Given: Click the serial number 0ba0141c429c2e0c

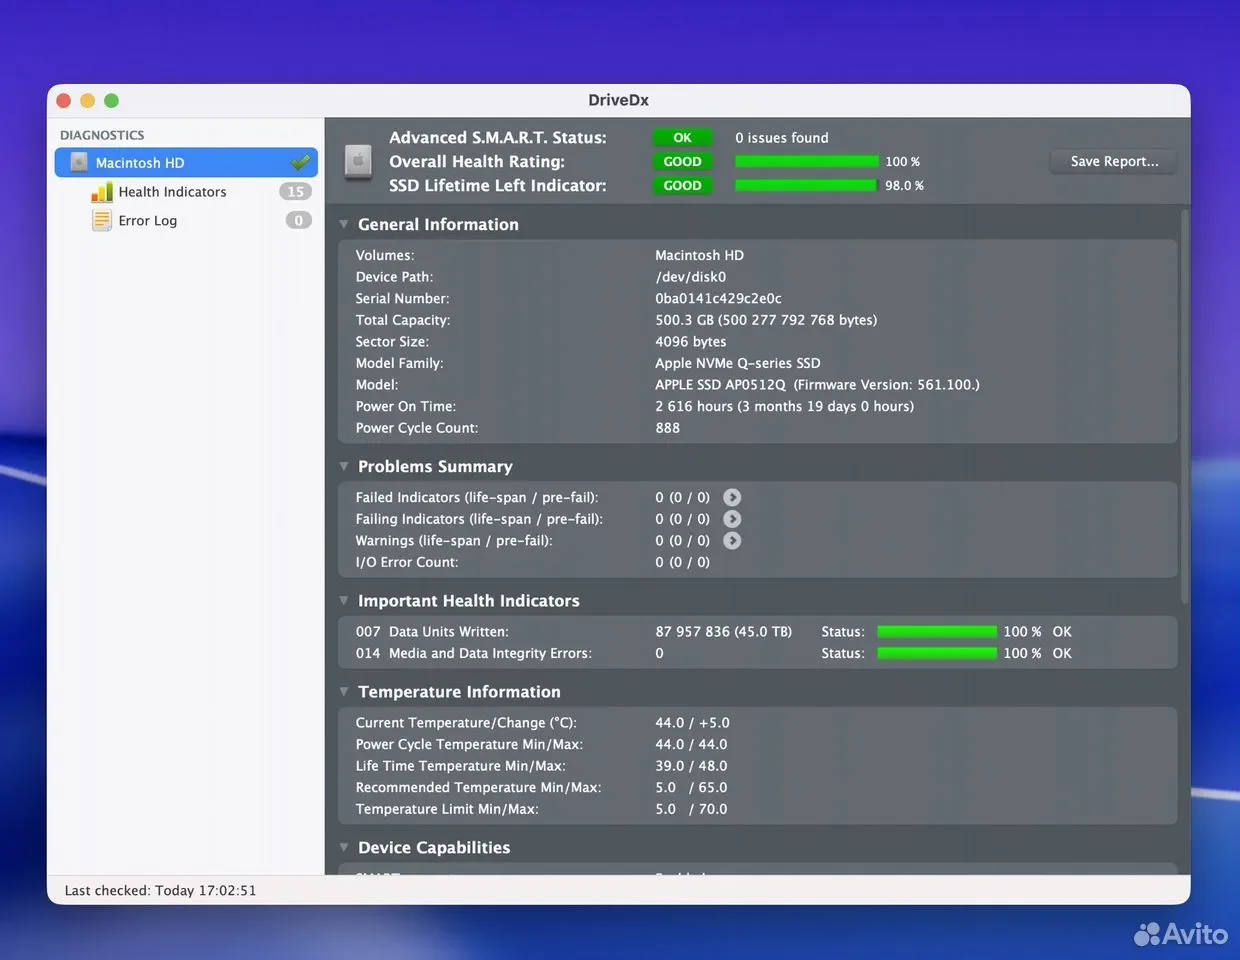Looking at the screenshot, I should [718, 299].
